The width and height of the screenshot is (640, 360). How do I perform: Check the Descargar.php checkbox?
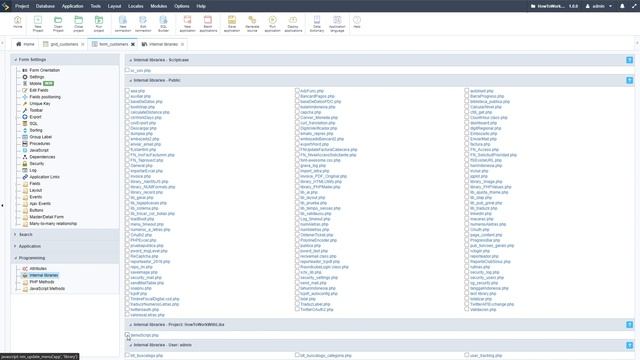coord(127,128)
